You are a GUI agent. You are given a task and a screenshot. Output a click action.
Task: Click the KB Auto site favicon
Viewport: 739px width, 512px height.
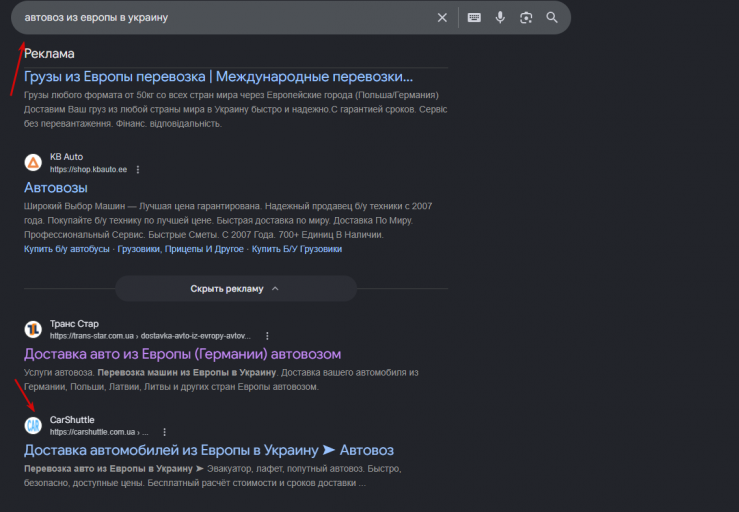pos(33,163)
